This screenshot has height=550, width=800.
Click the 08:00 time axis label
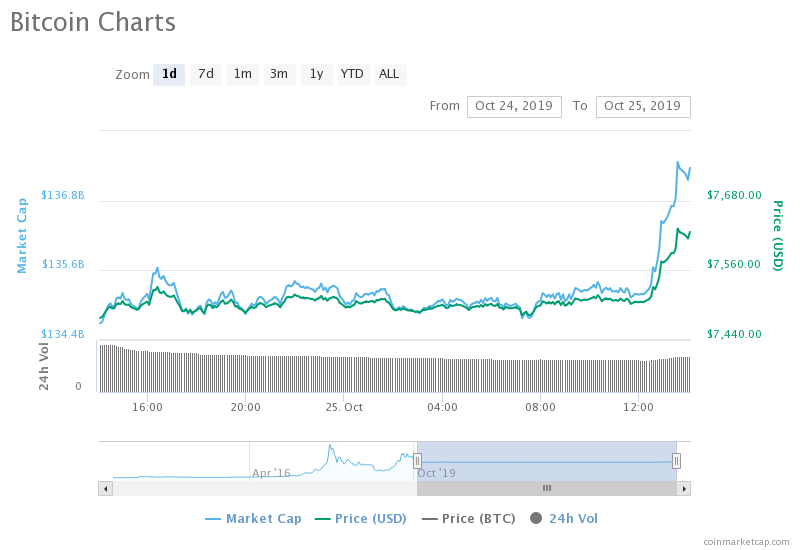click(540, 408)
